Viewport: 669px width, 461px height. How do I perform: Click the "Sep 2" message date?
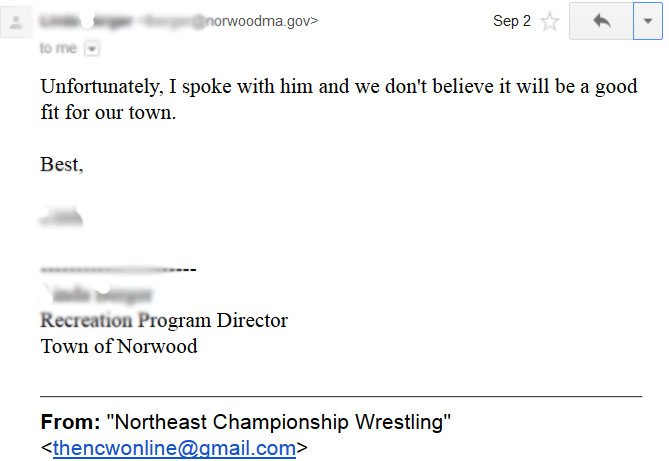pos(511,21)
